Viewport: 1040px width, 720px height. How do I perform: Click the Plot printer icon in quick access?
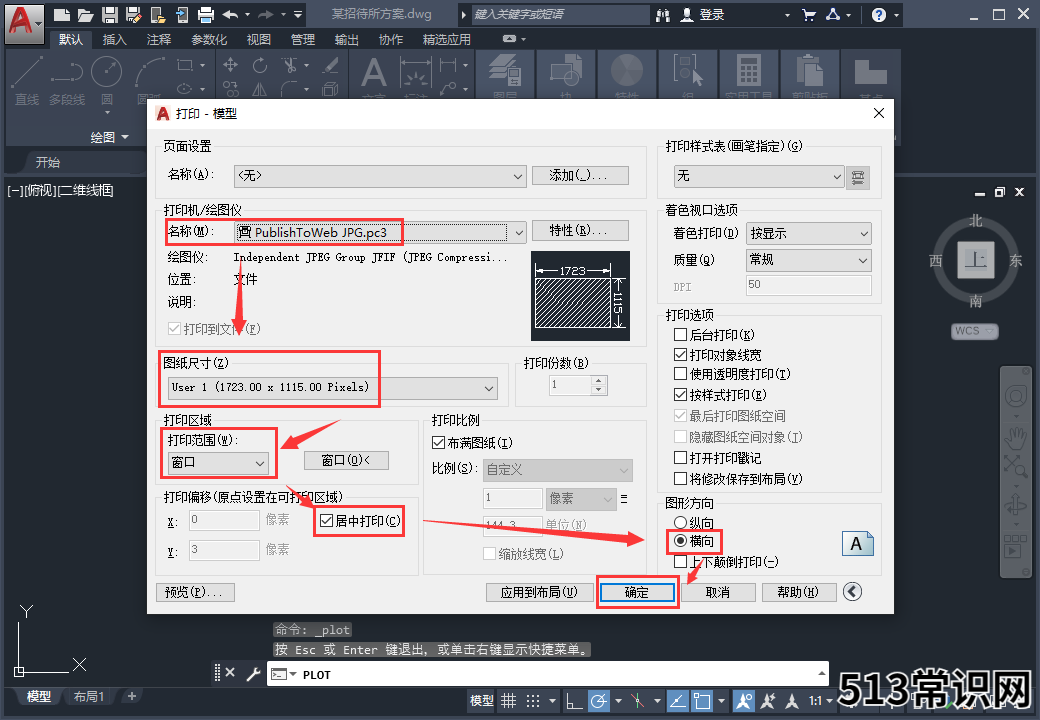coord(206,15)
